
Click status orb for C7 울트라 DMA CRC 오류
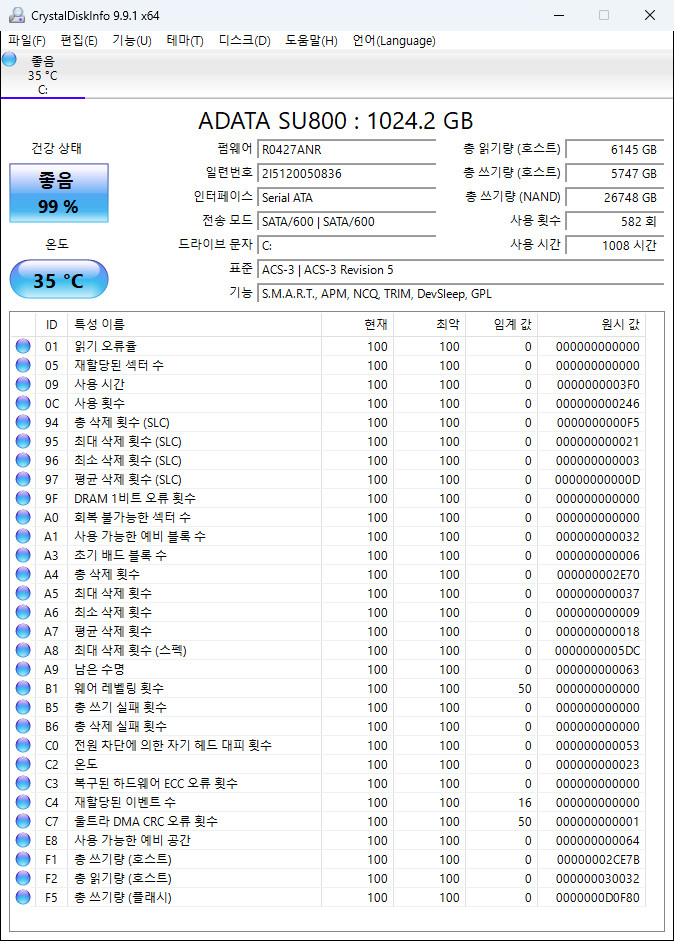pos(23,822)
